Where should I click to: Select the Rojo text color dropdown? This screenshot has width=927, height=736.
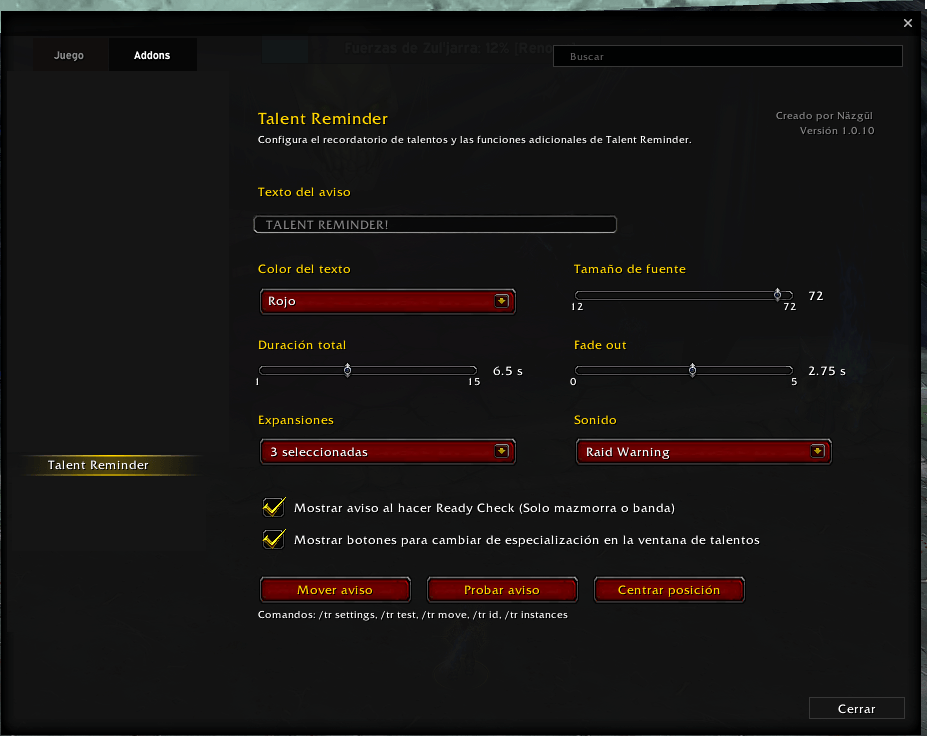point(387,301)
